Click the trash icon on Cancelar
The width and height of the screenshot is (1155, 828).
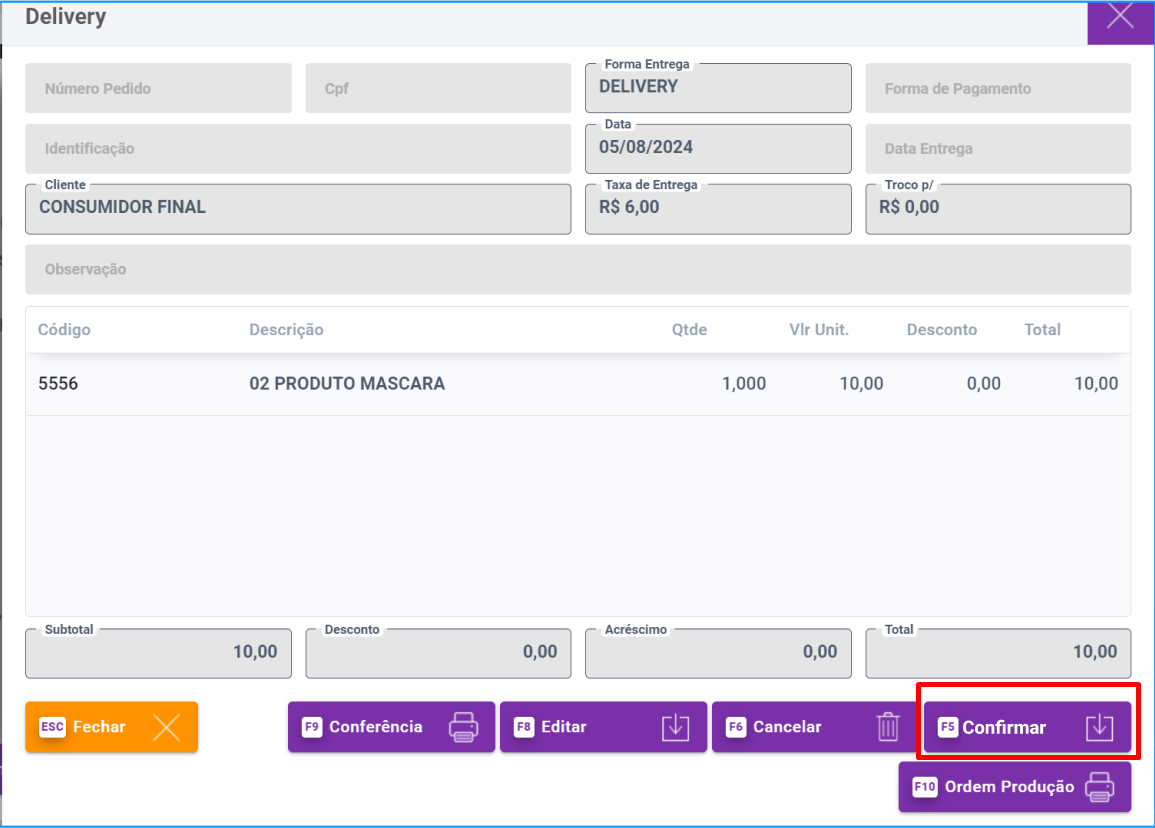coord(888,727)
